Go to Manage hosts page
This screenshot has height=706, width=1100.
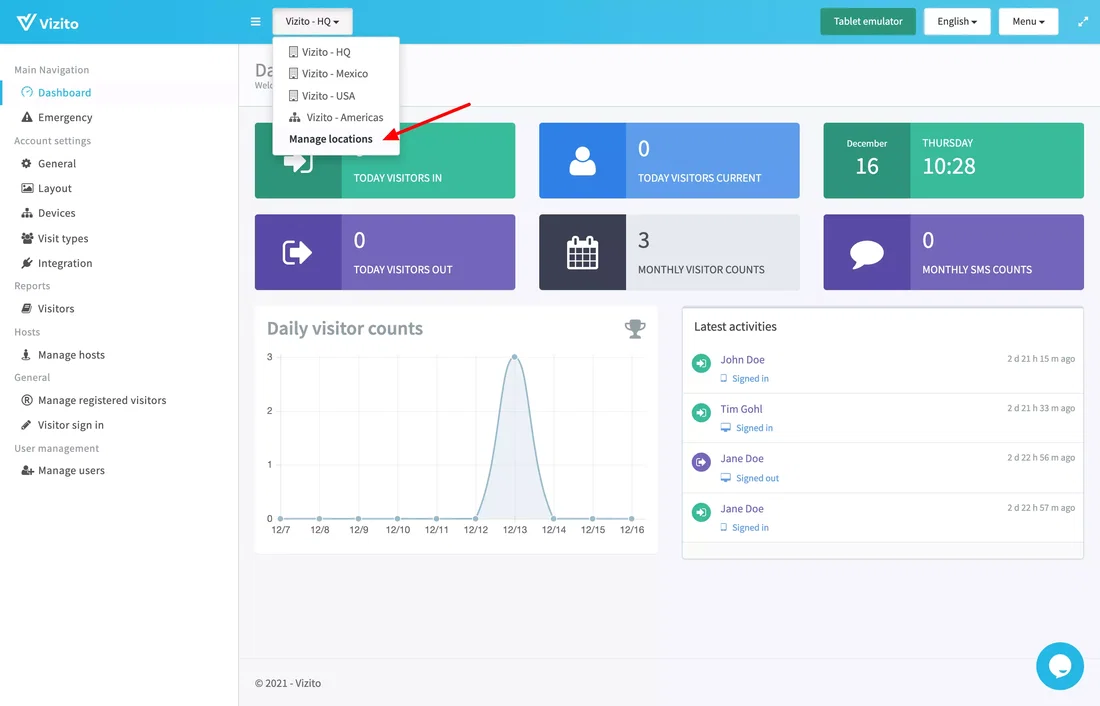71,355
